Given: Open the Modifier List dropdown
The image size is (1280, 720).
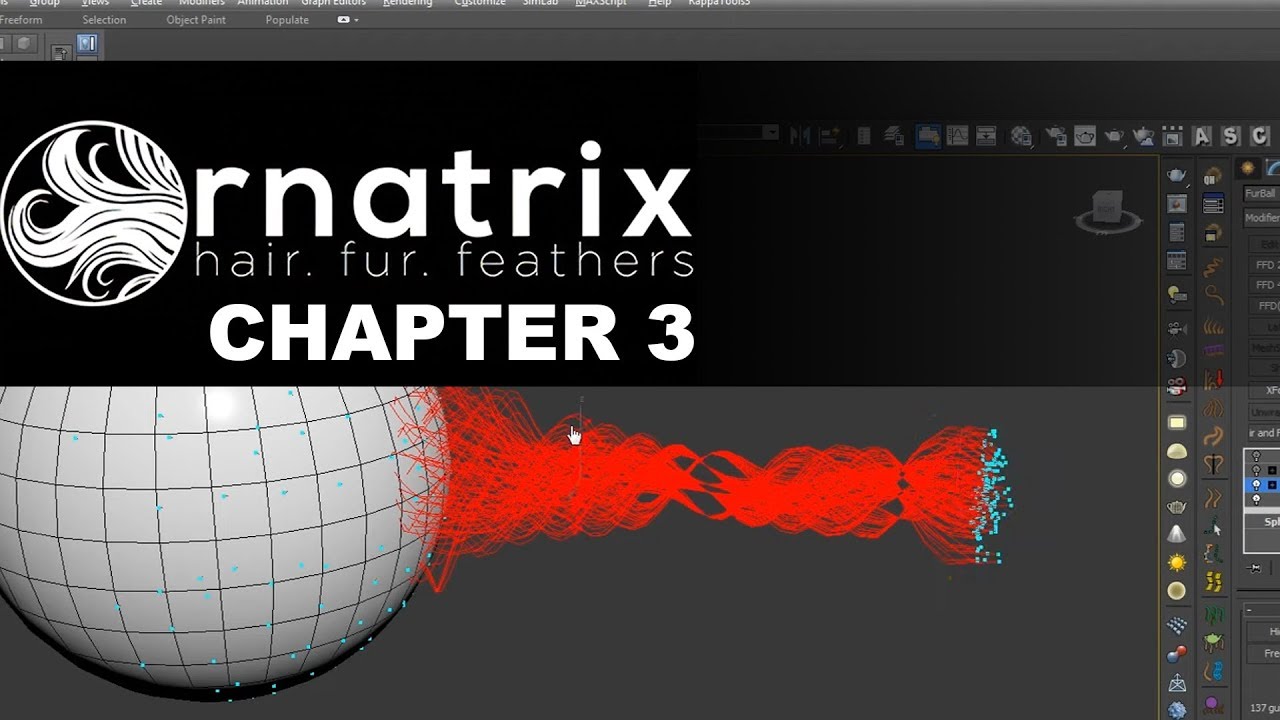Looking at the screenshot, I should coord(1260,217).
